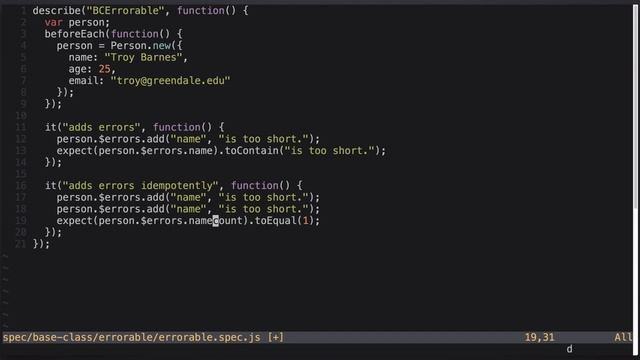Click the closing '});' on line 21
Image resolution: width=640 pixels, height=360 pixels.
click(41, 244)
